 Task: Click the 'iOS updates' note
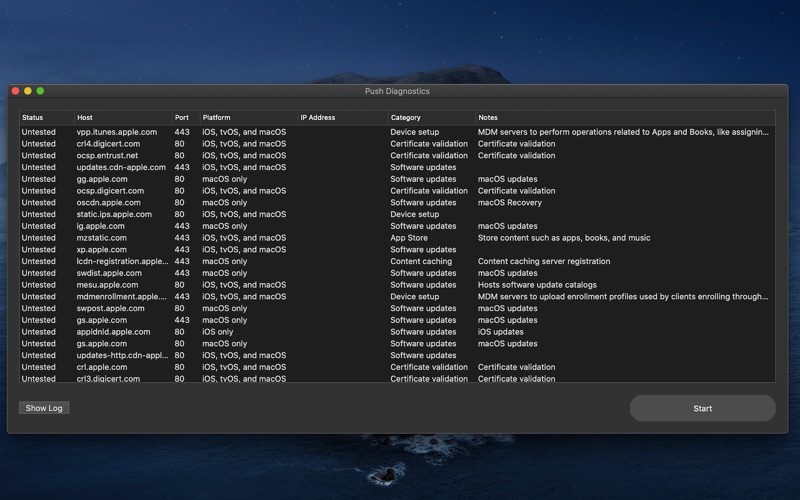pos(501,332)
